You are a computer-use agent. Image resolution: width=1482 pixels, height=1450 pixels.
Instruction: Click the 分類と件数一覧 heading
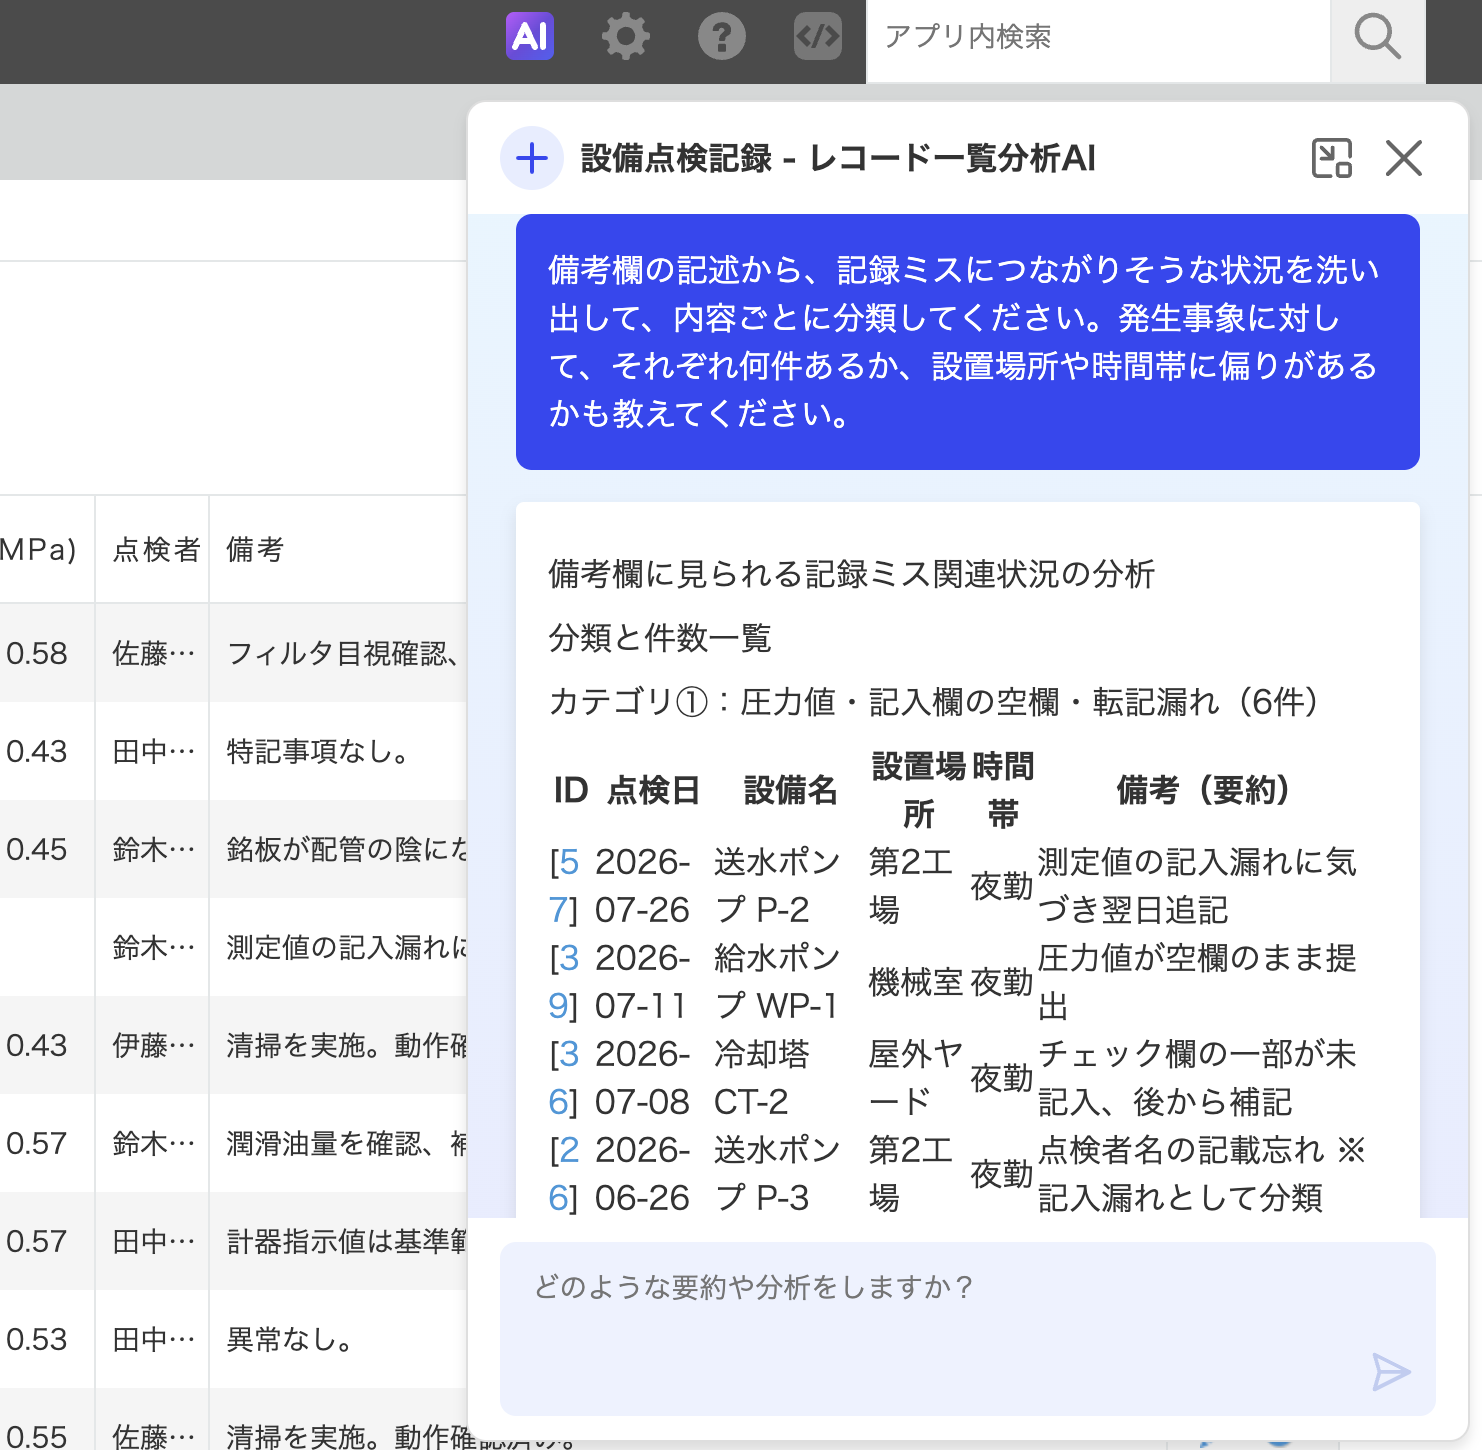(x=660, y=638)
